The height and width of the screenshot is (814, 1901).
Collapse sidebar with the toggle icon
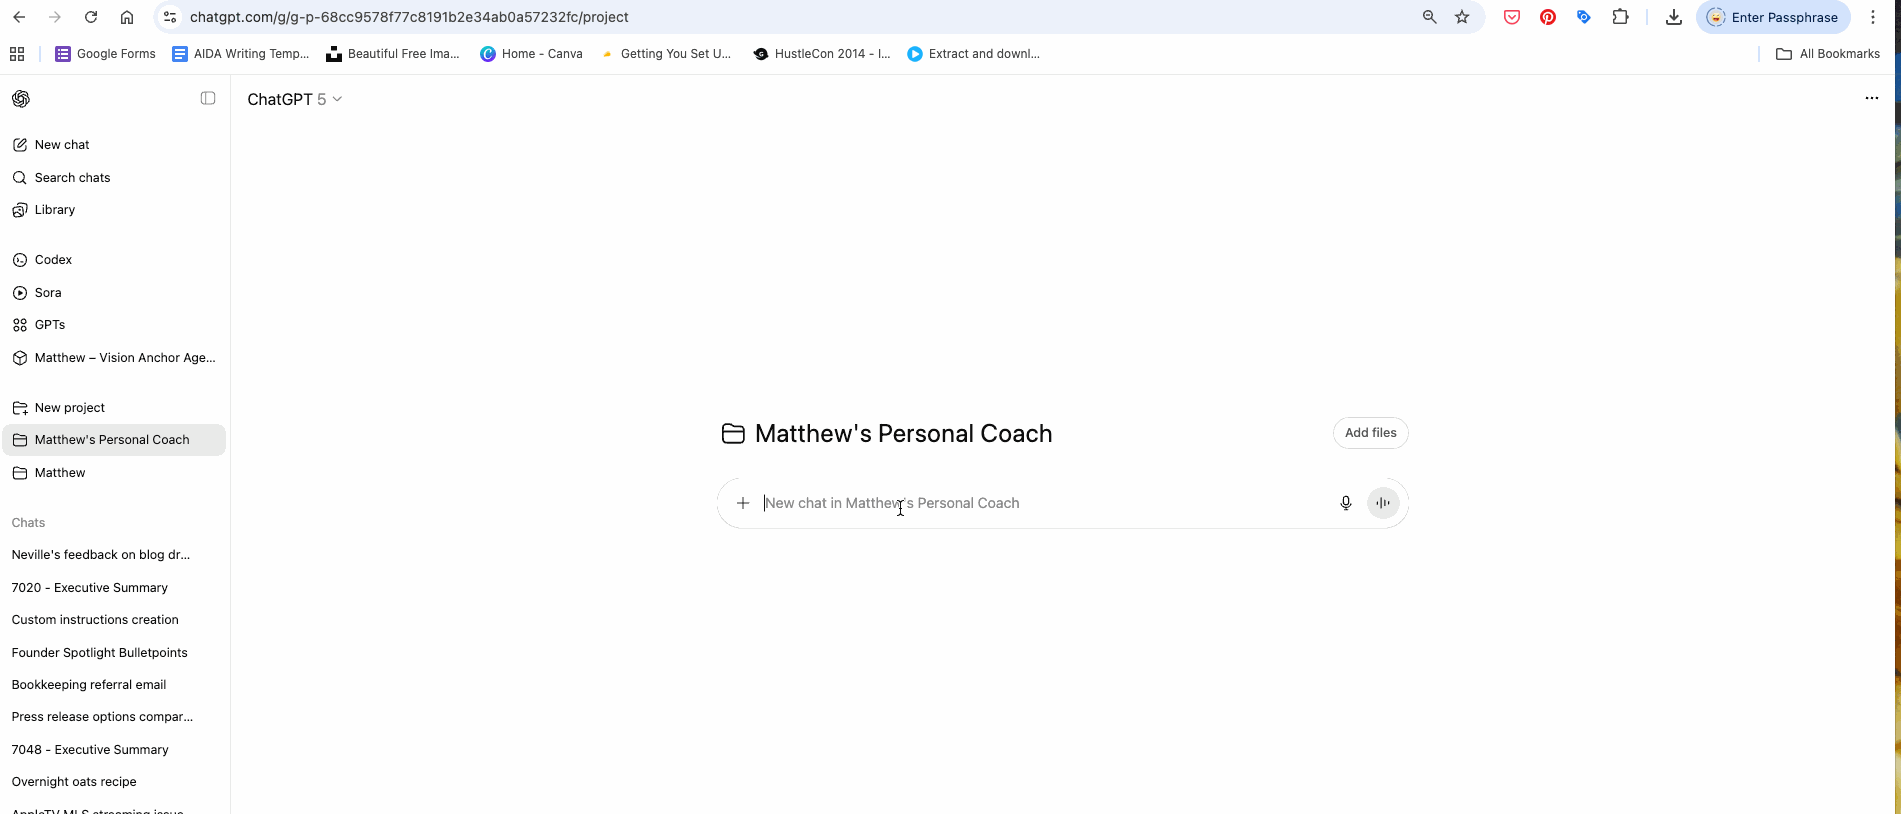pos(208,98)
